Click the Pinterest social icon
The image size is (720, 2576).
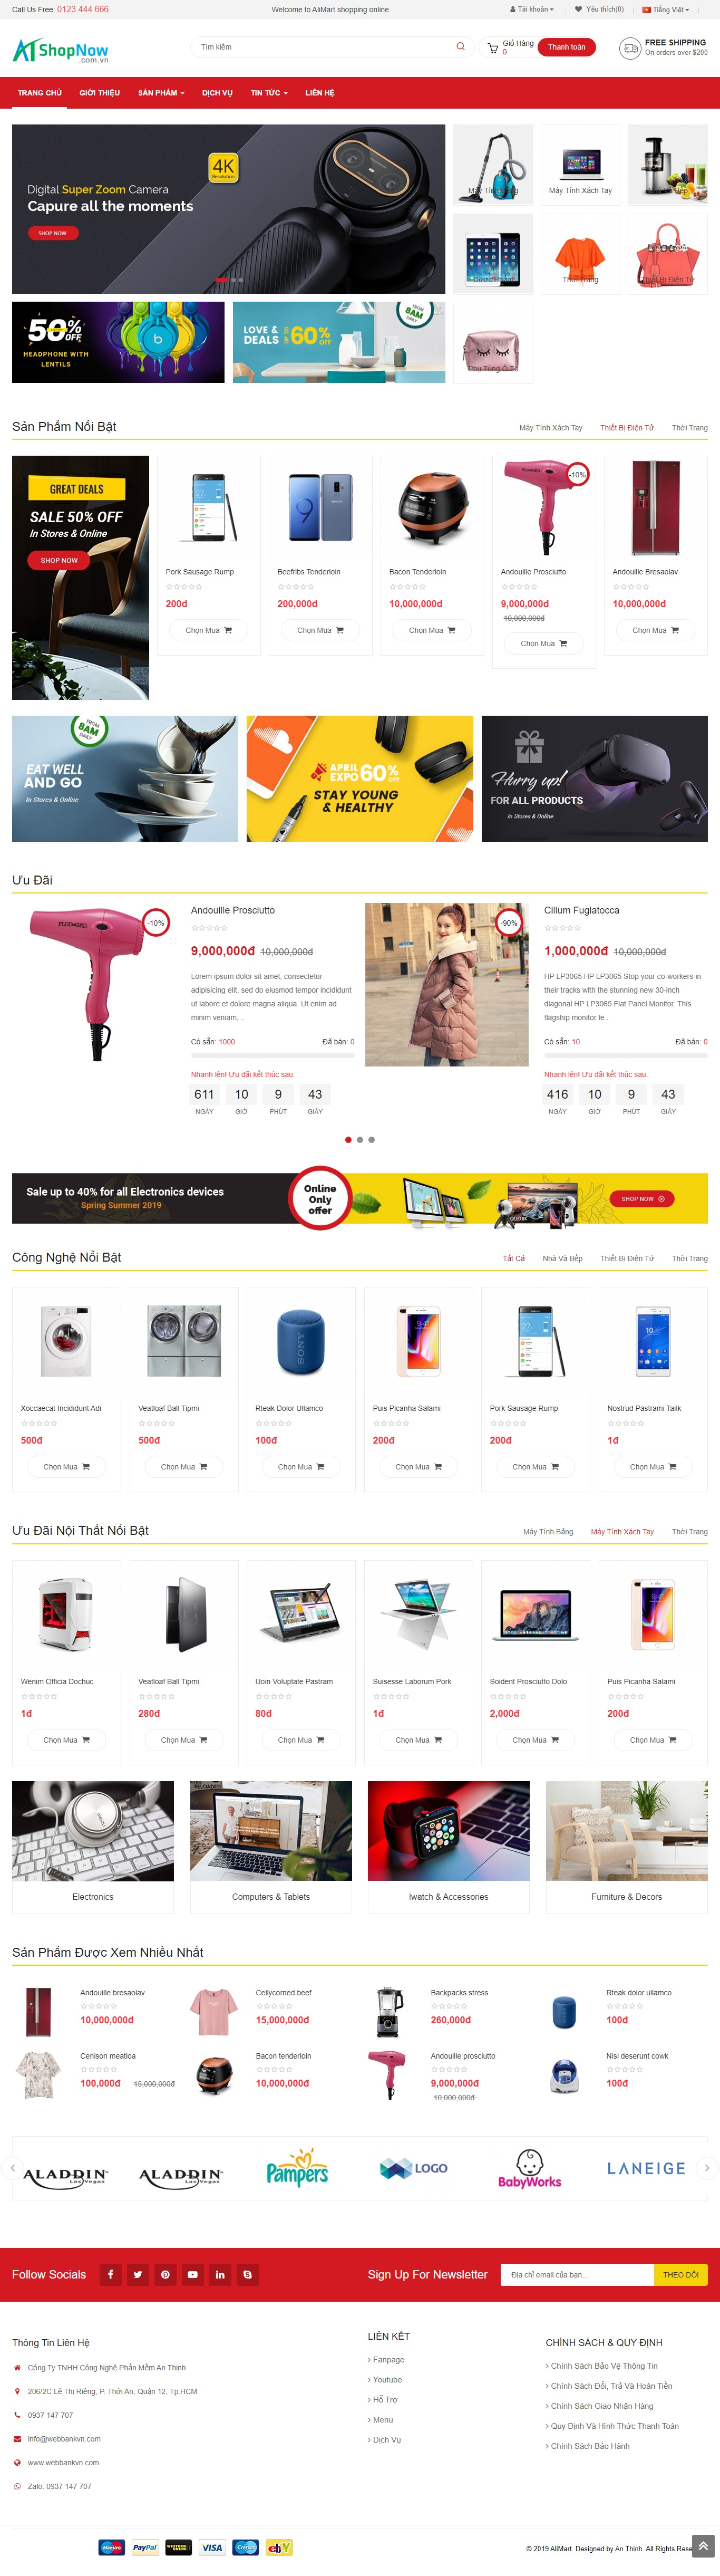(165, 2274)
